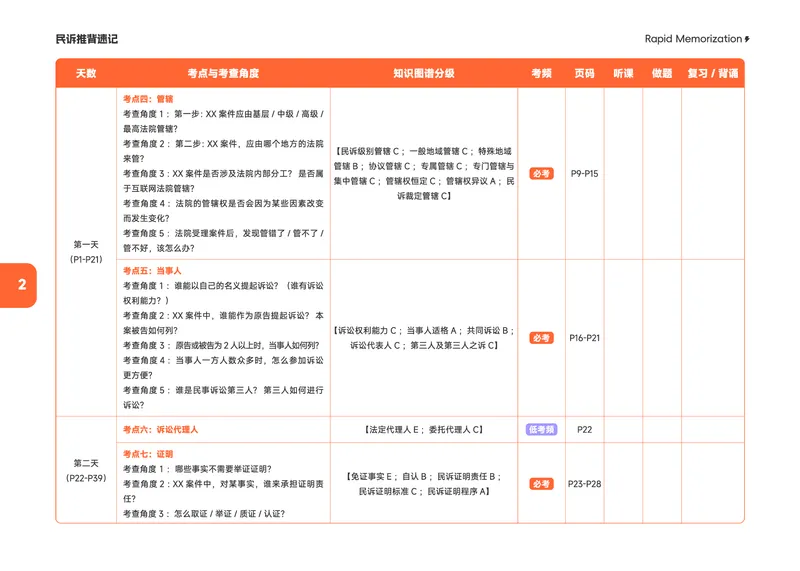Viewport: 800px width, 571px height.
Task: Click 证明 考查角度 3 about 取证/举证/质证/认证
Action: [204, 514]
